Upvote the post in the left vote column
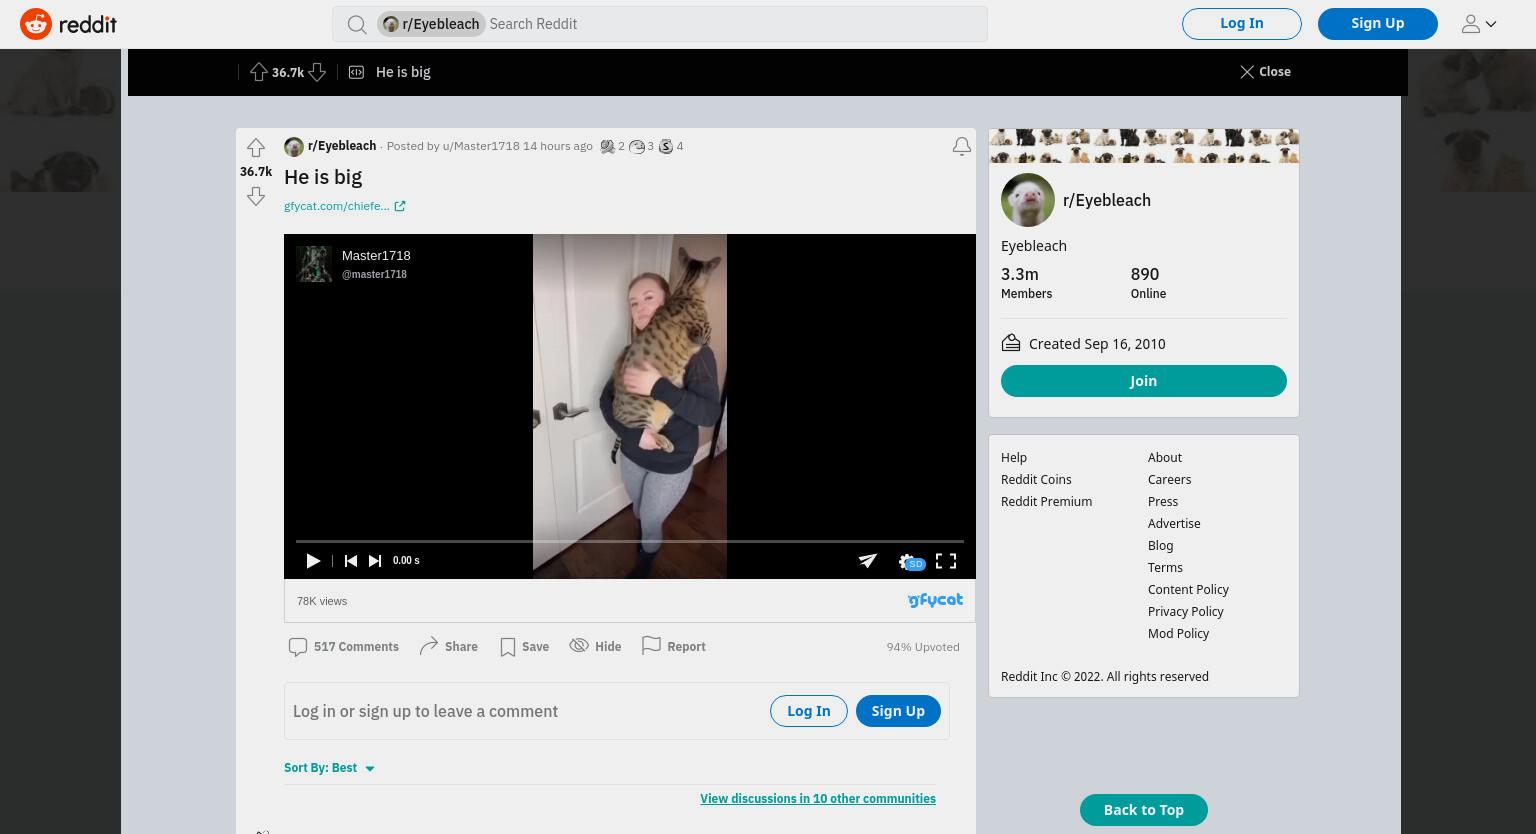 click(256, 148)
